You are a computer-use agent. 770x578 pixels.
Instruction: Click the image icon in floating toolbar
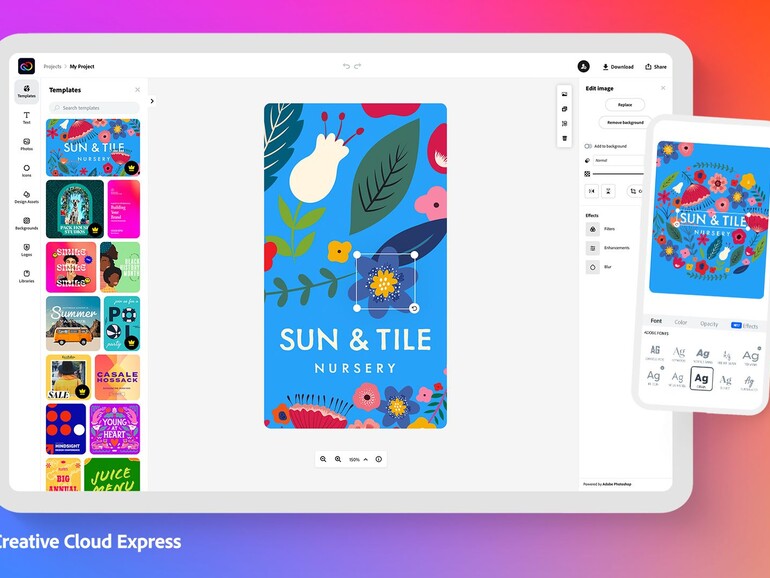(564, 94)
